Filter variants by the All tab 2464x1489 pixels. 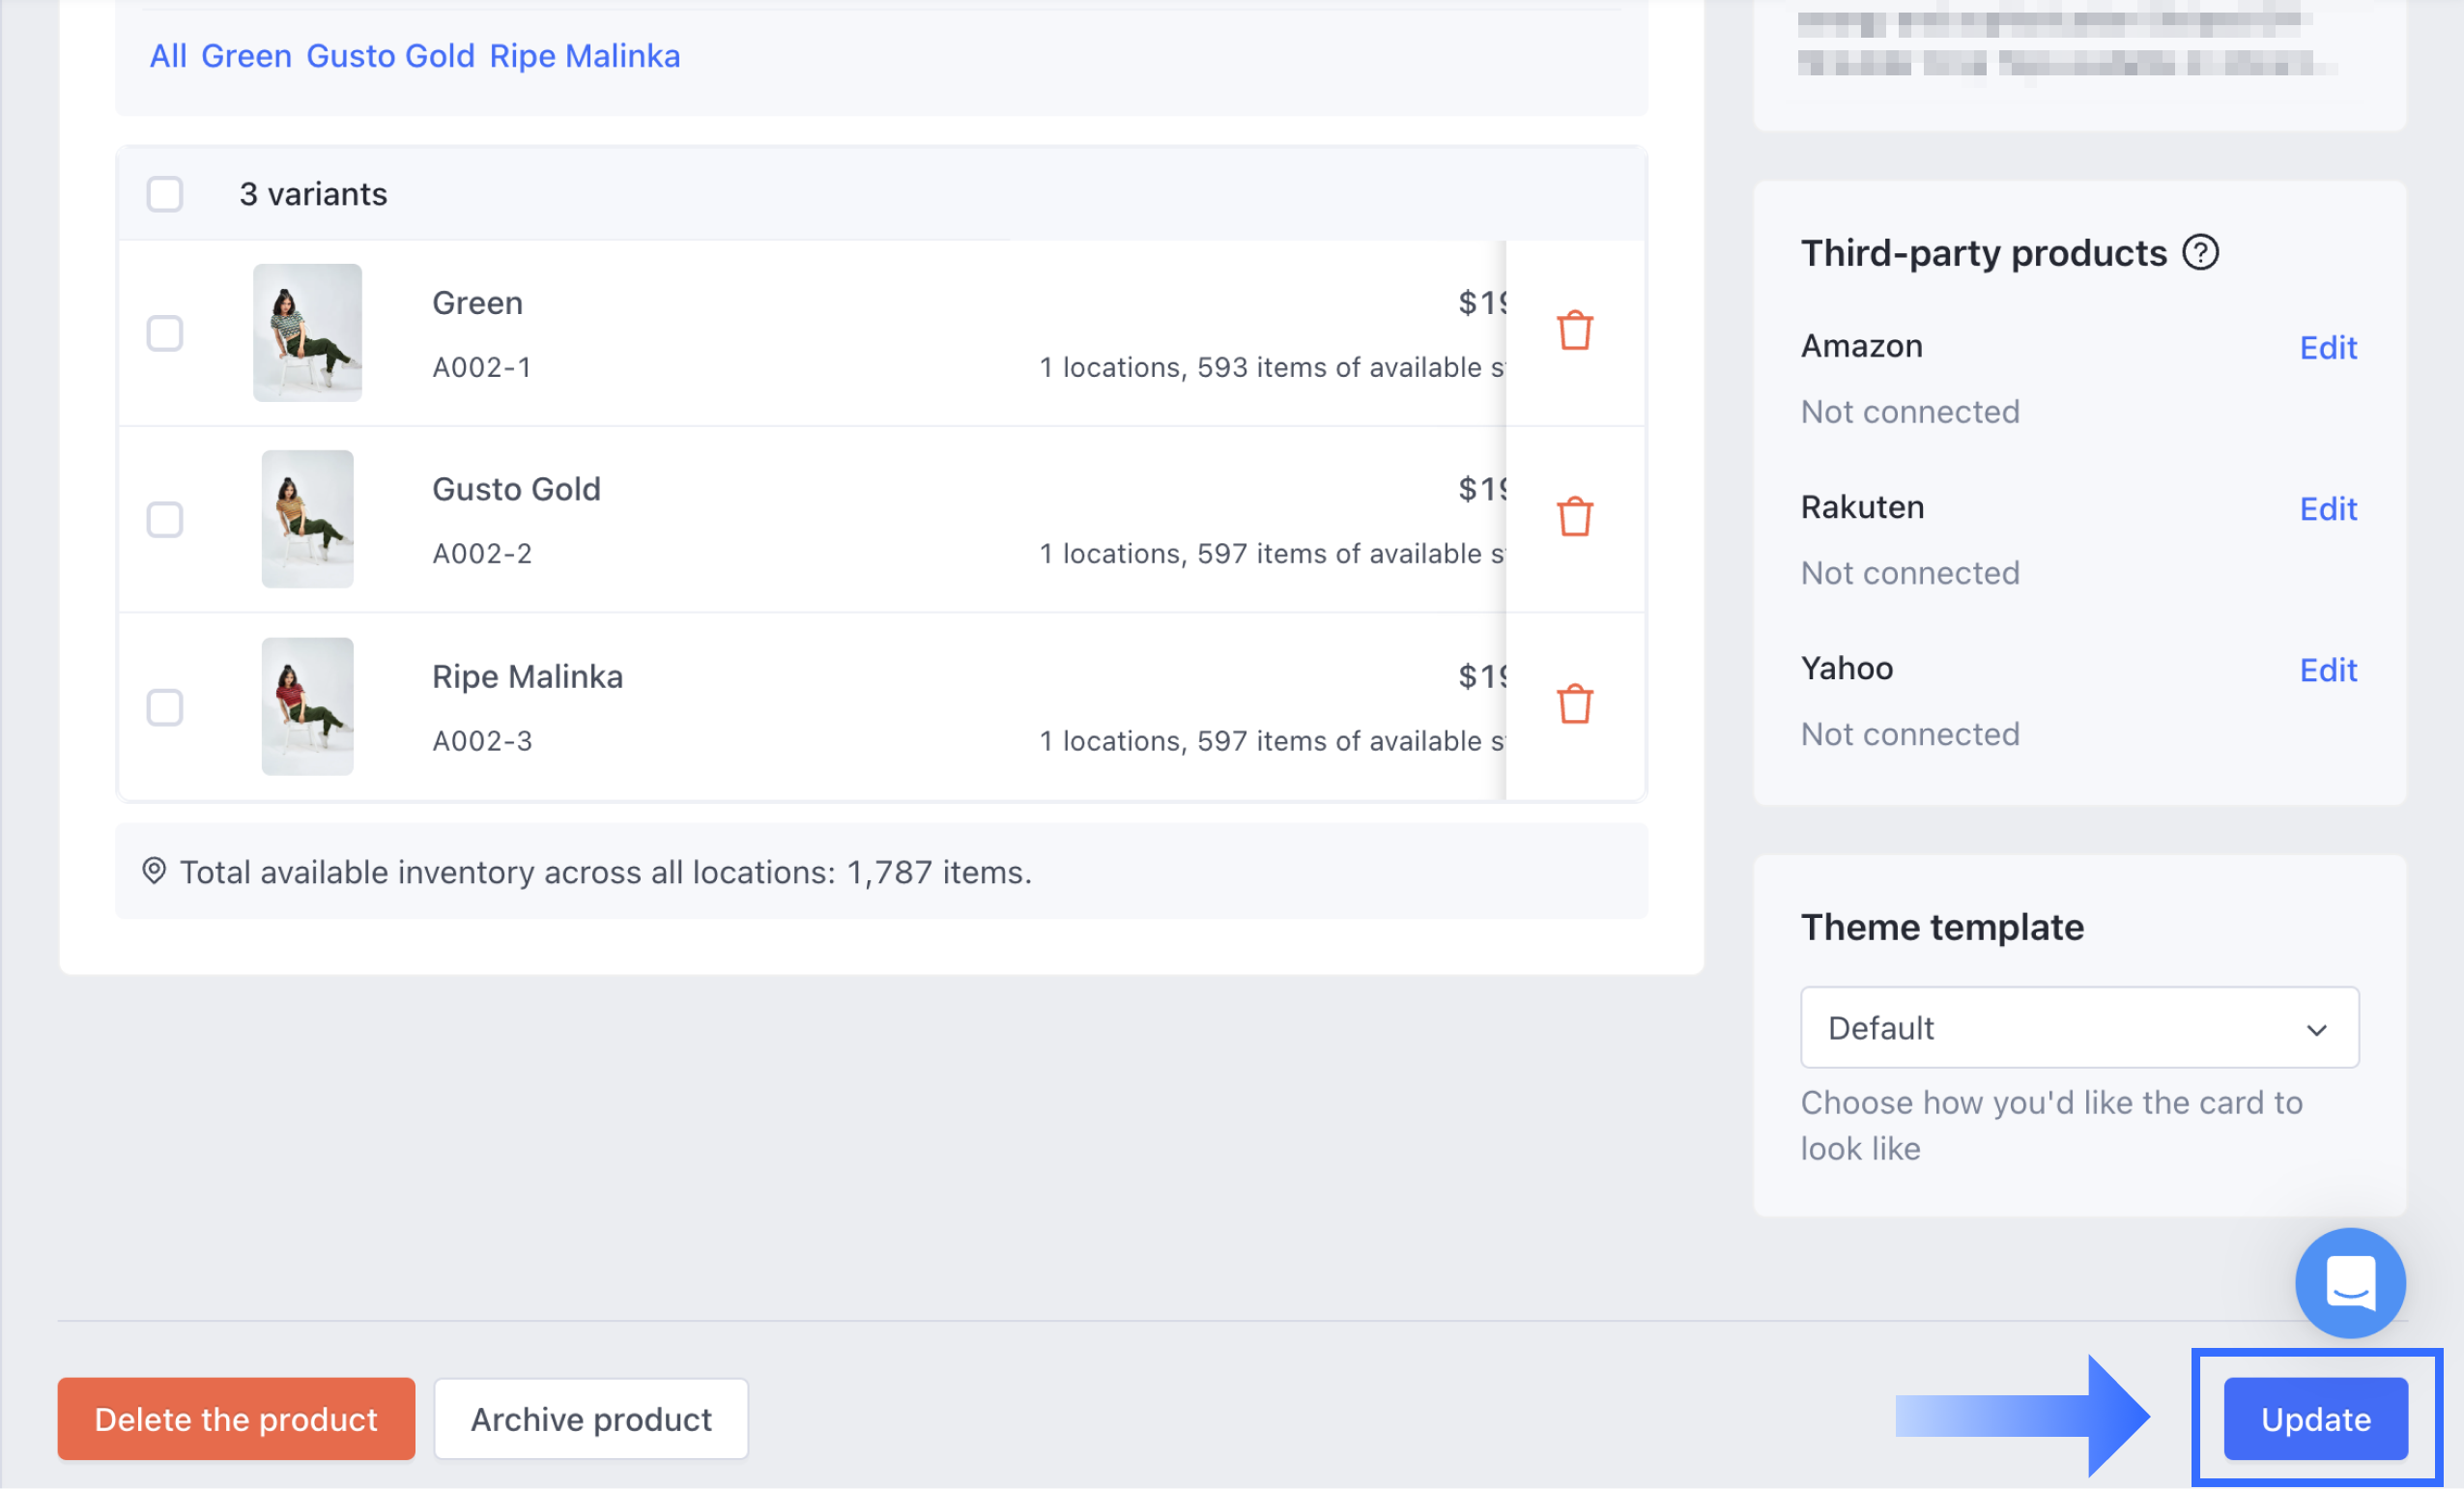(x=168, y=56)
